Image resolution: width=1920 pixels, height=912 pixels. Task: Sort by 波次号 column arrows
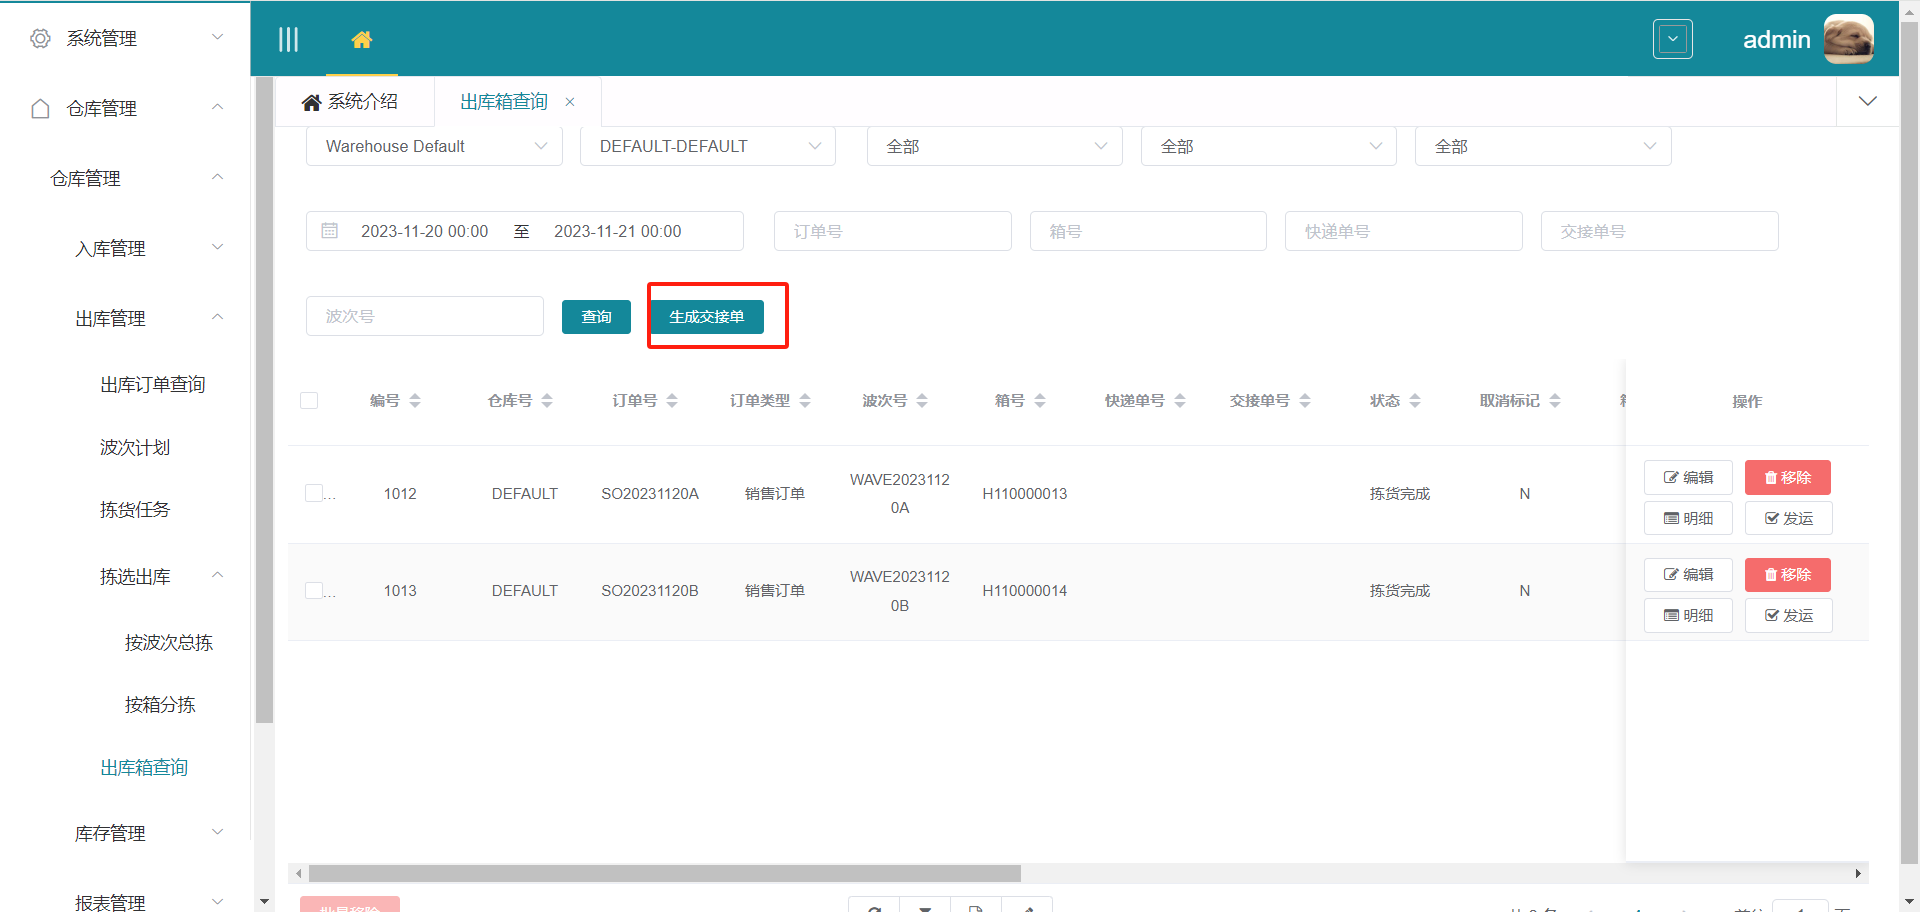point(922,401)
